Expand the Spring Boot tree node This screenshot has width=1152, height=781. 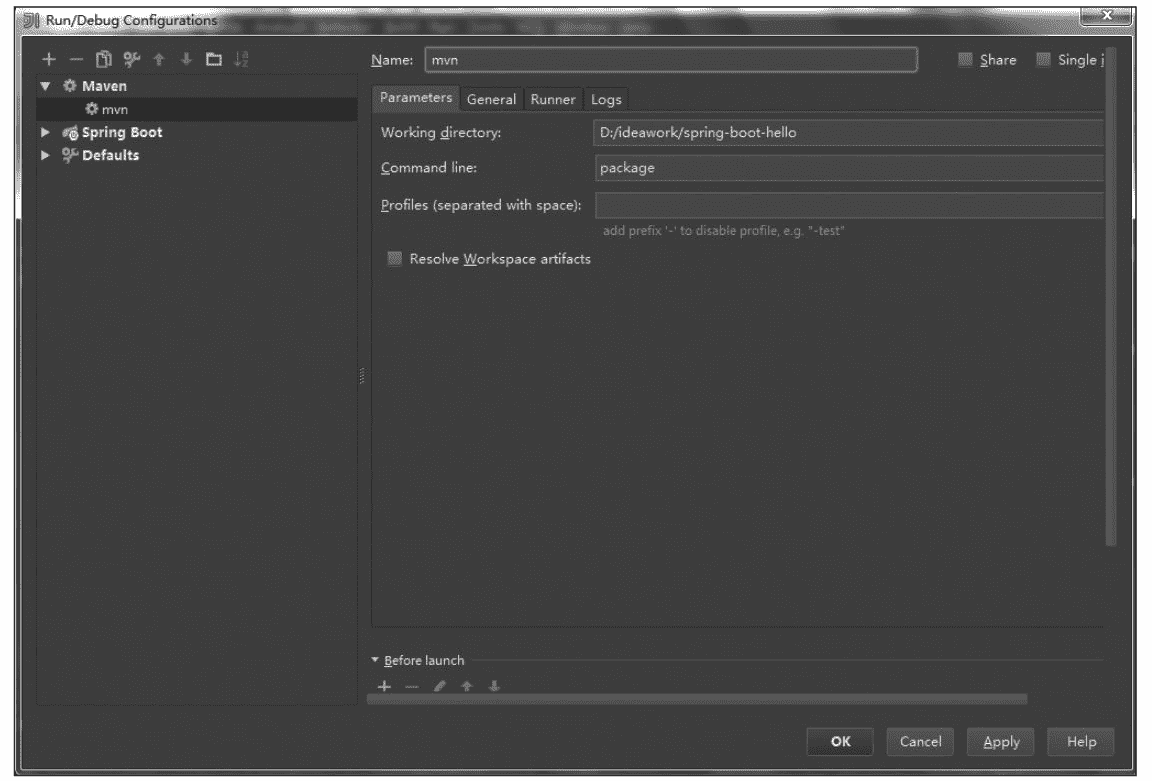45,132
